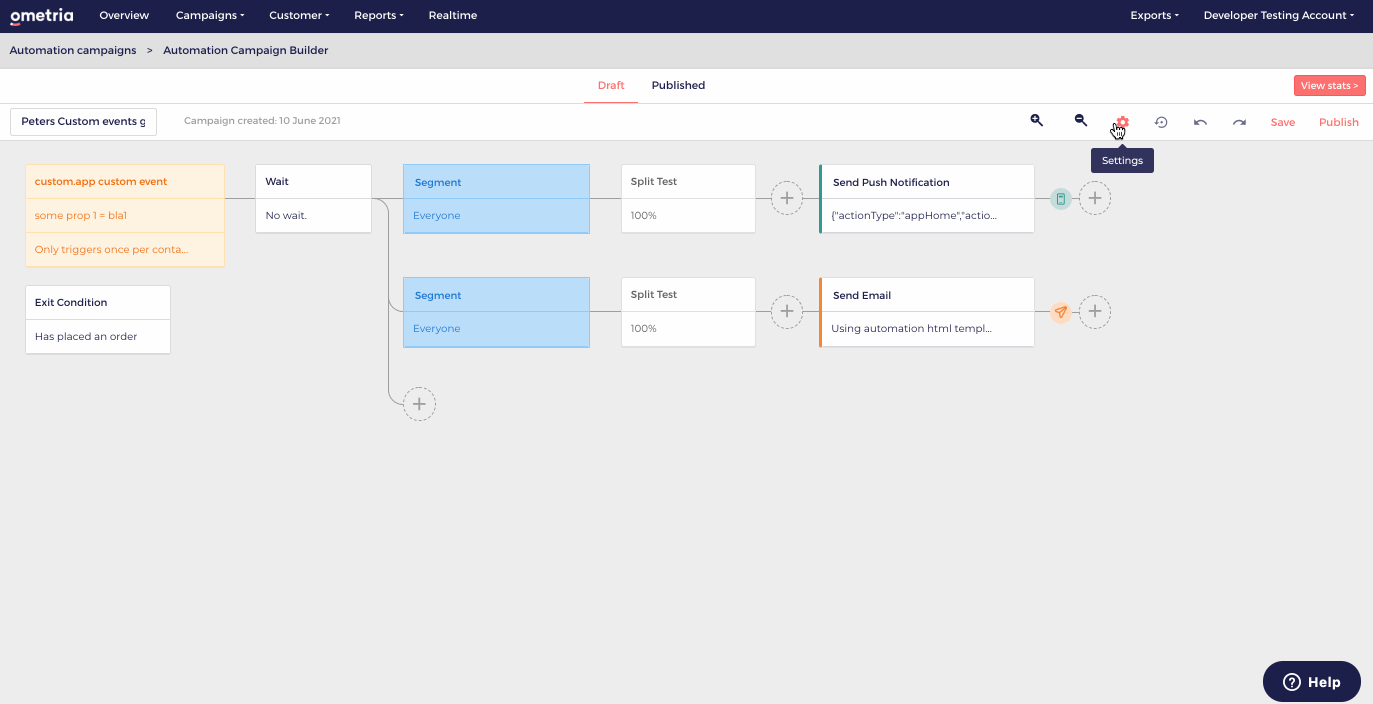Open Split Test before Send Email
The image size is (1373, 704).
tap(688, 312)
